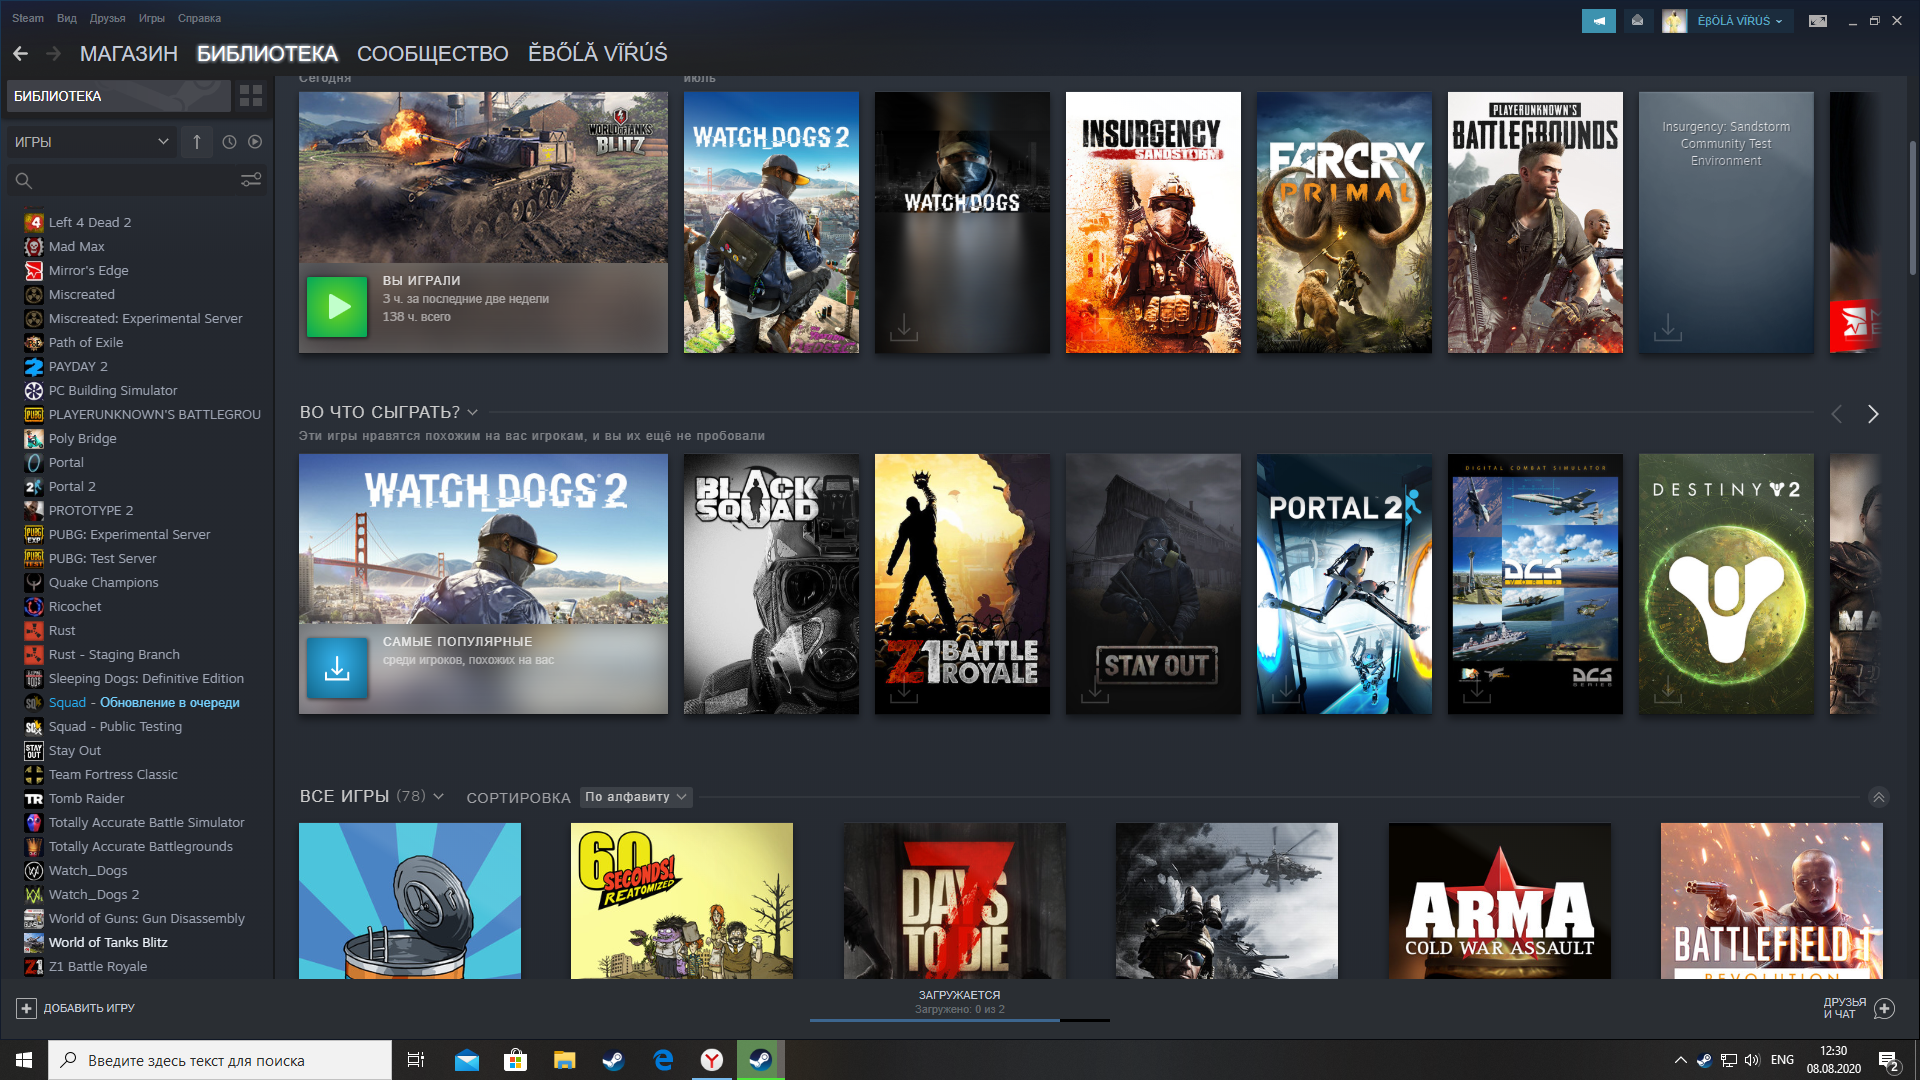Open volume control in system tray
This screenshot has width=1920, height=1080.
click(x=1752, y=1060)
